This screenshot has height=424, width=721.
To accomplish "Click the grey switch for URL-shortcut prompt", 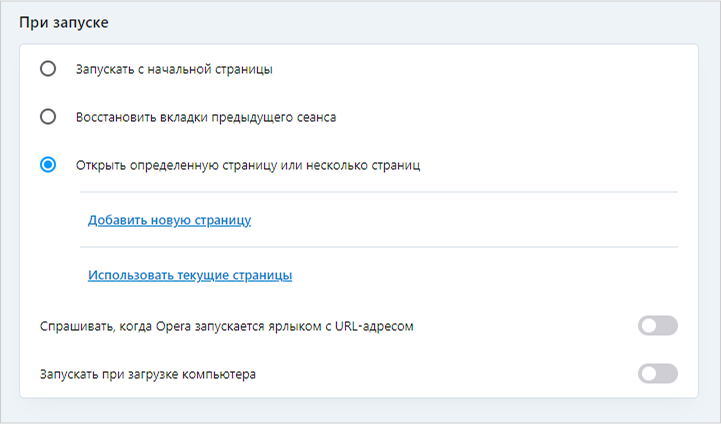I will (x=657, y=326).
